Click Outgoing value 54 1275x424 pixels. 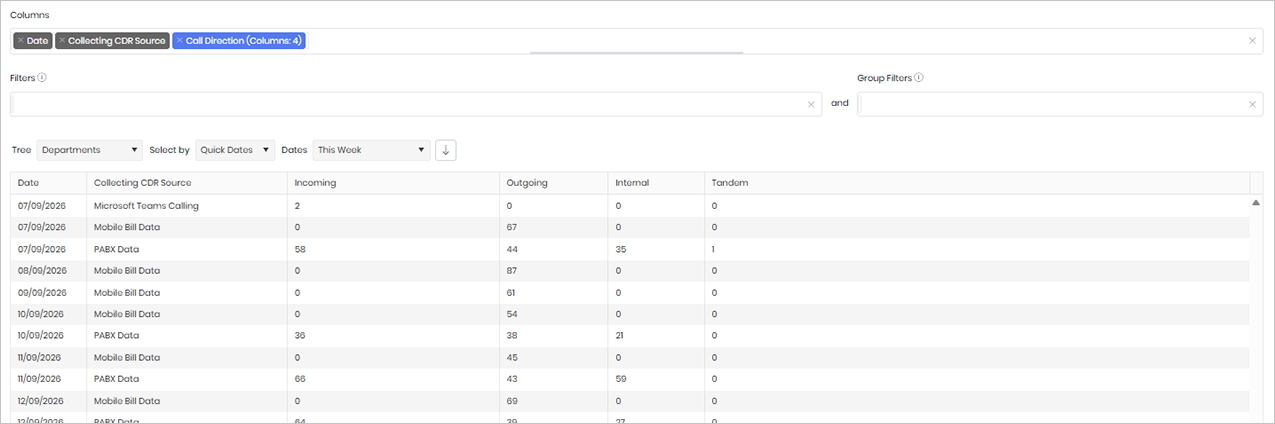512,314
